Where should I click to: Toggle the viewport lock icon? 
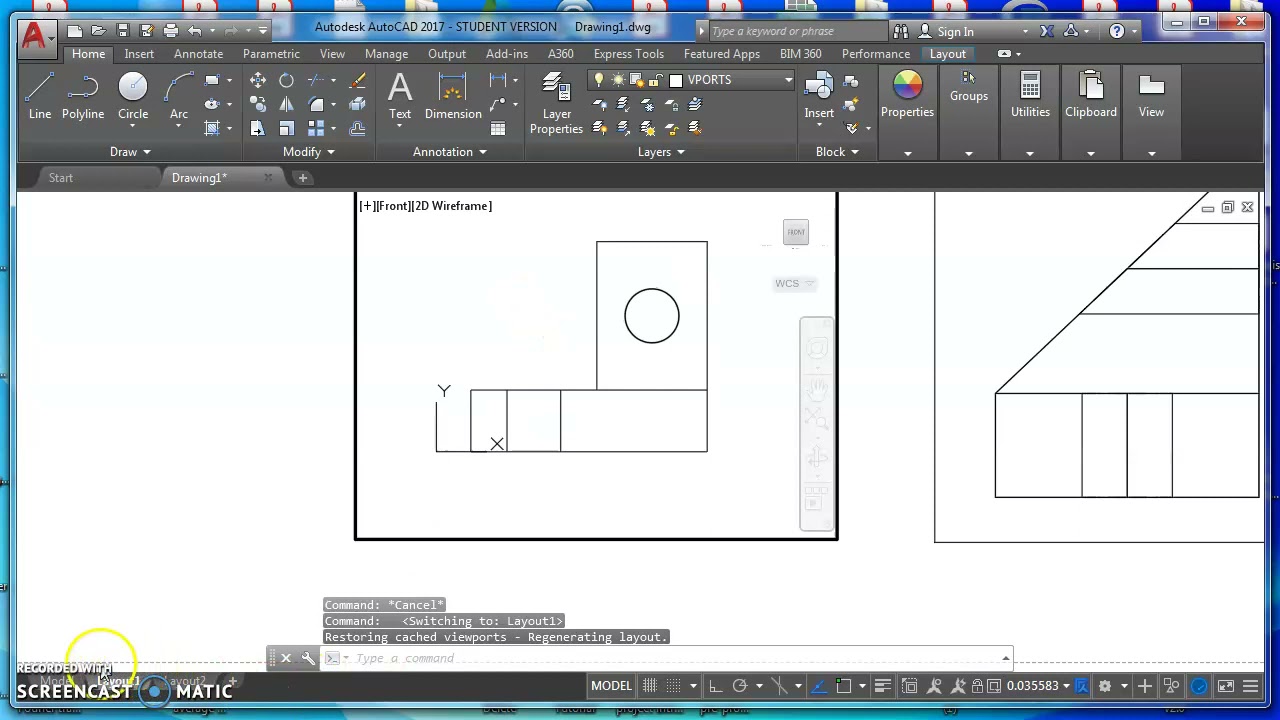coord(979,686)
